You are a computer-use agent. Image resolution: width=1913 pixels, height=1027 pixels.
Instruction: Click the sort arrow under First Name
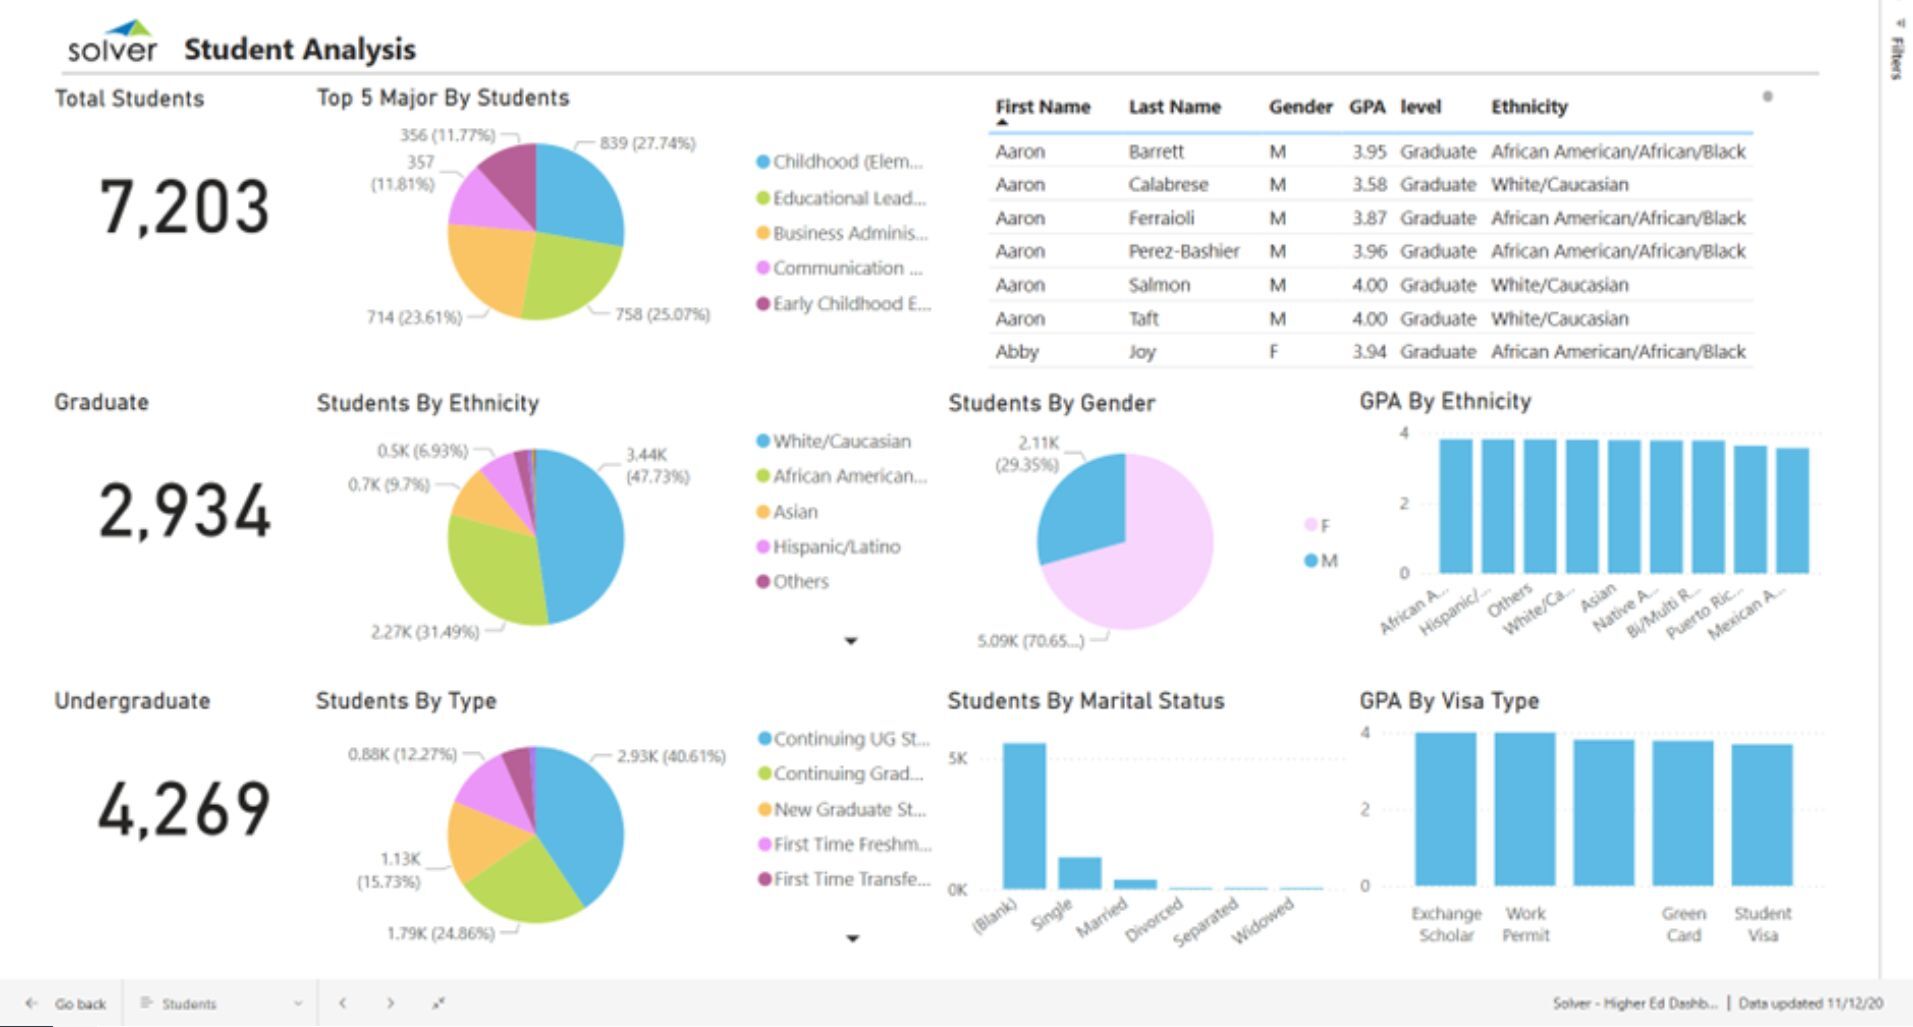tap(1002, 123)
